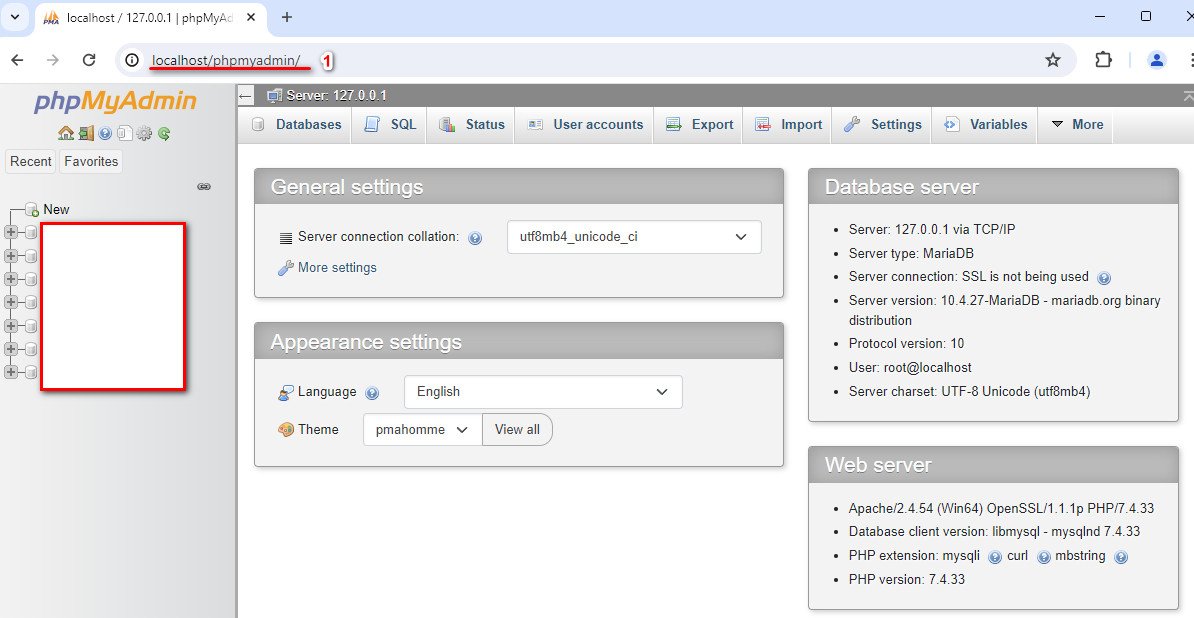
Task: Click text 'User: root@localhost'
Action: coord(910,367)
